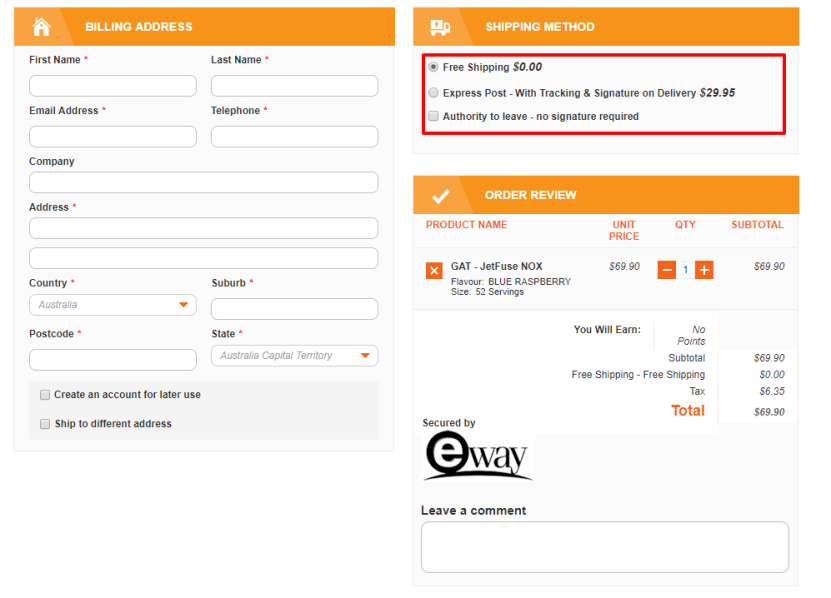Image resolution: width=831 pixels, height=598 pixels.
Task: Click the QTY column header
Action: tap(685, 225)
